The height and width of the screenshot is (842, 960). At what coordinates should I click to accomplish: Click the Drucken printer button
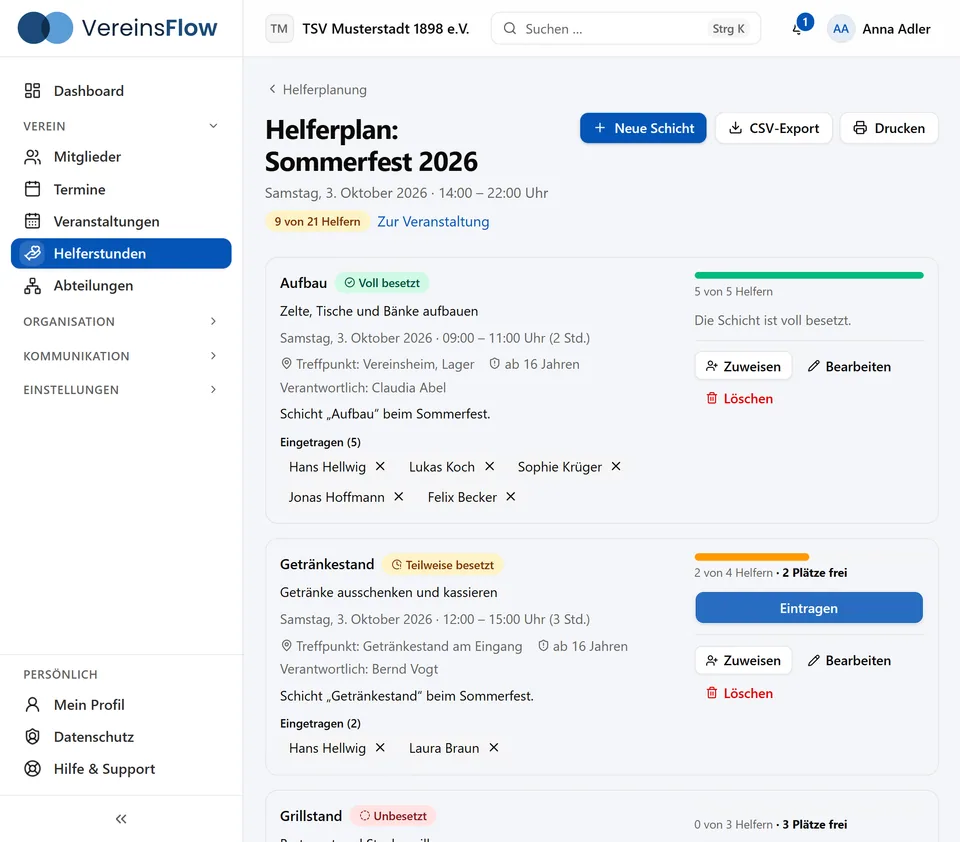(888, 128)
